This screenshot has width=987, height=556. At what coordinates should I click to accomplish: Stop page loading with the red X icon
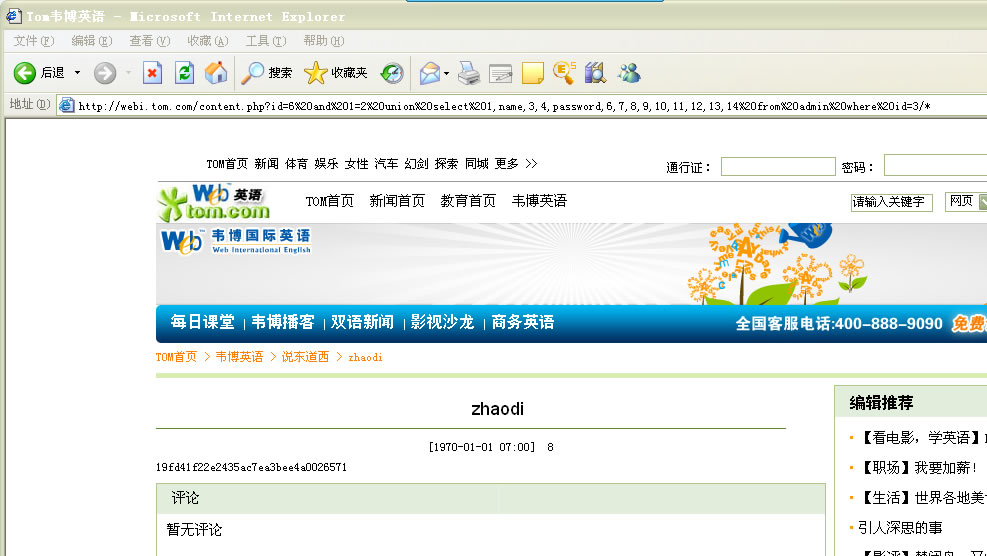tap(152, 73)
